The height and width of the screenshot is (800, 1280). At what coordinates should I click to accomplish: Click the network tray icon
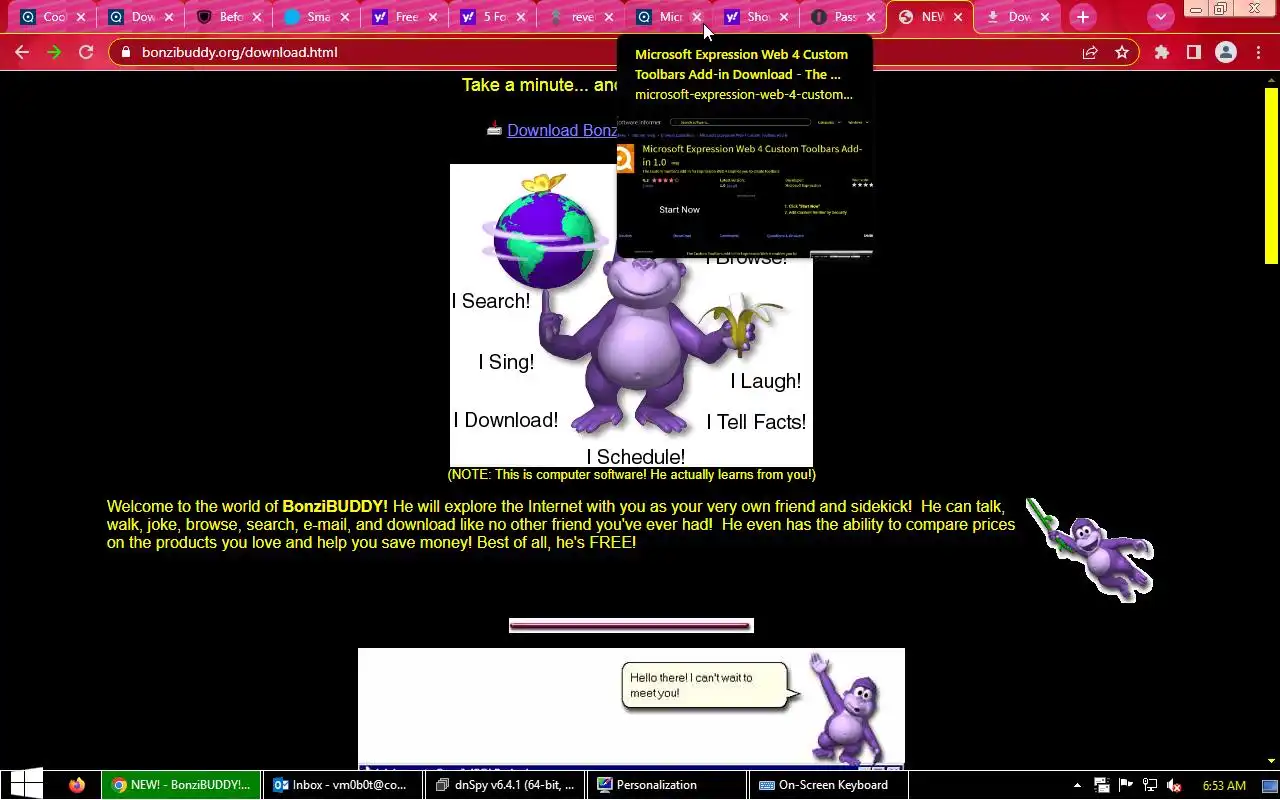[x=1150, y=785]
